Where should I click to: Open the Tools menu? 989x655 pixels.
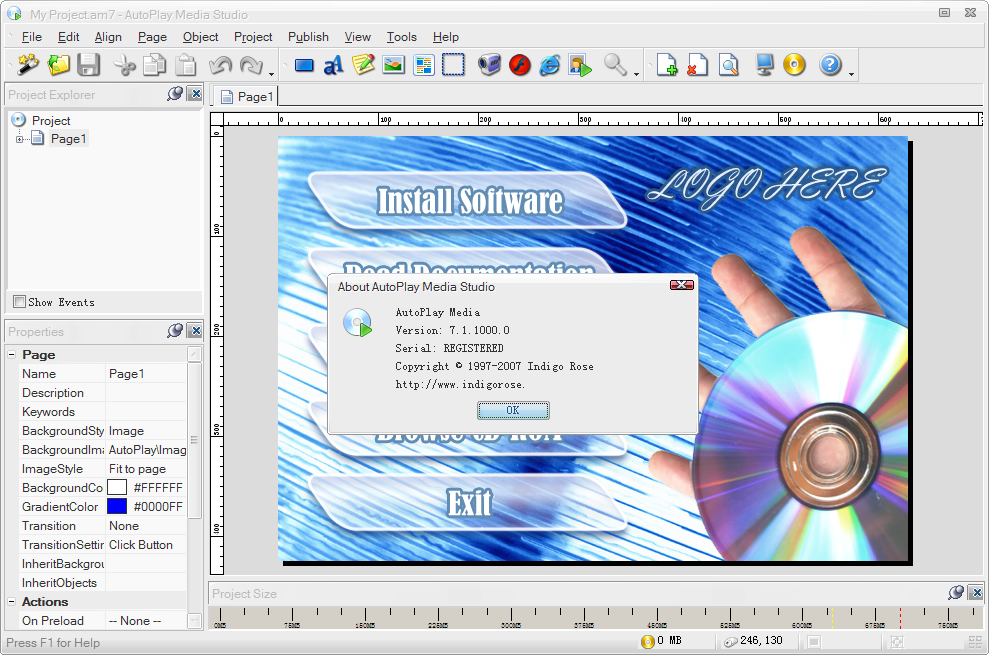pos(402,37)
